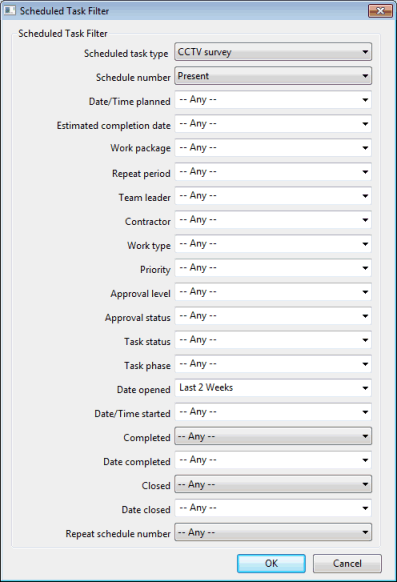This screenshot has height=582, width=397.
Task: Open the Completed dropdown
Action: coord(273,436)
